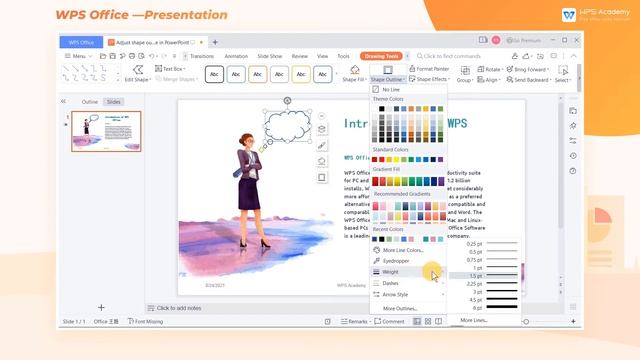Choose the 1 pt line weight
The height and width of the screenshot is (360, 640).
coord(484,268)
